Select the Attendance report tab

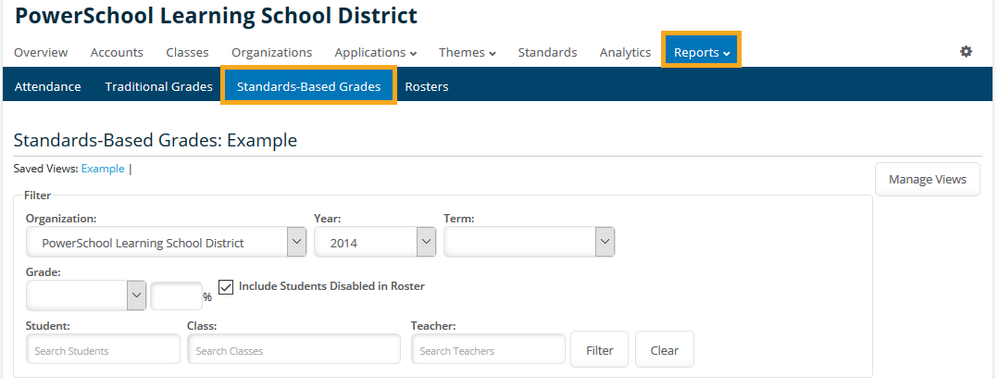(48, 87)
